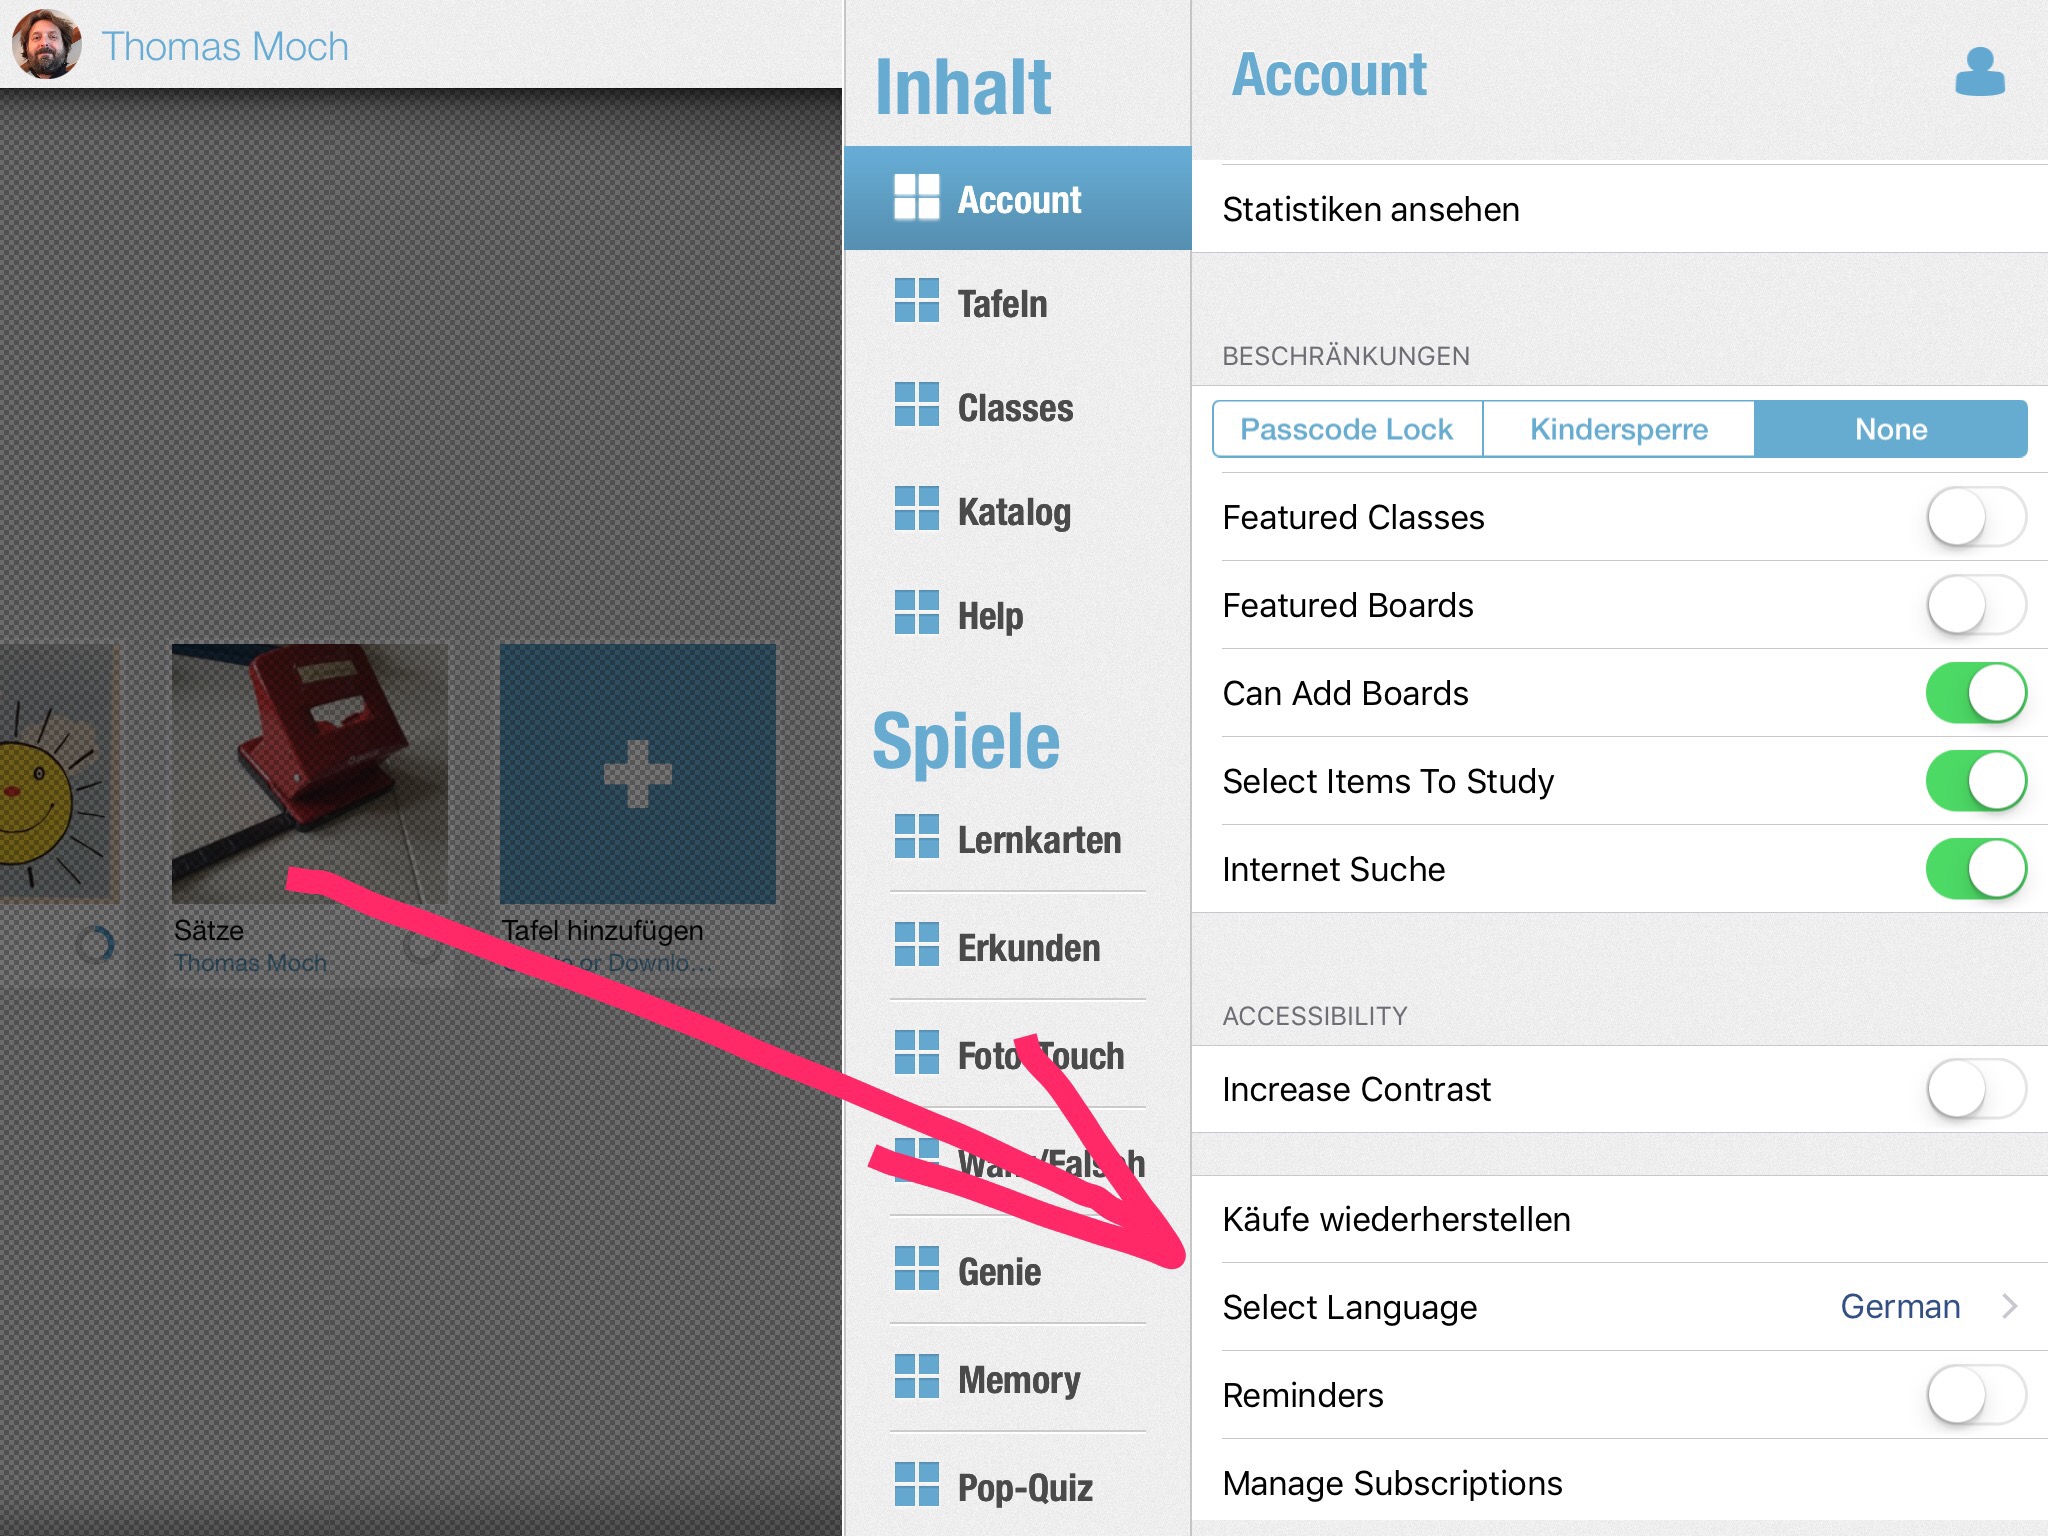Click the grid icon next to Katalog

(x=917, y=508)
